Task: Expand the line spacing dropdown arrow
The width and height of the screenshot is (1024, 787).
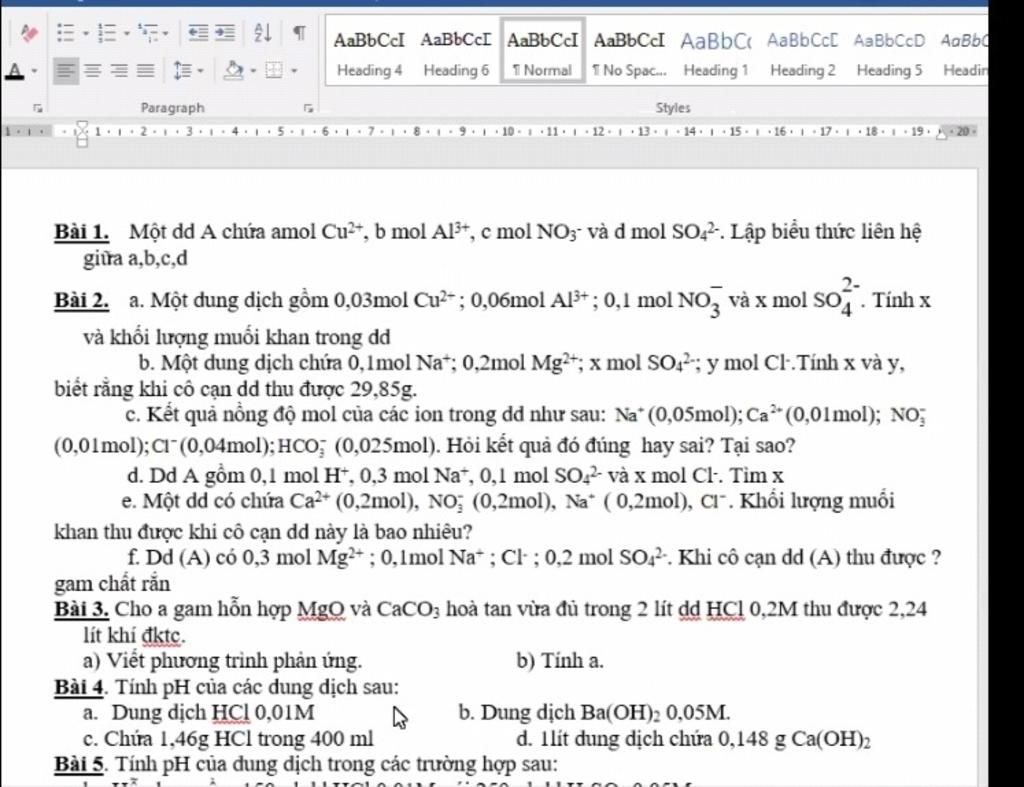Action: click(x=200, y=71)
